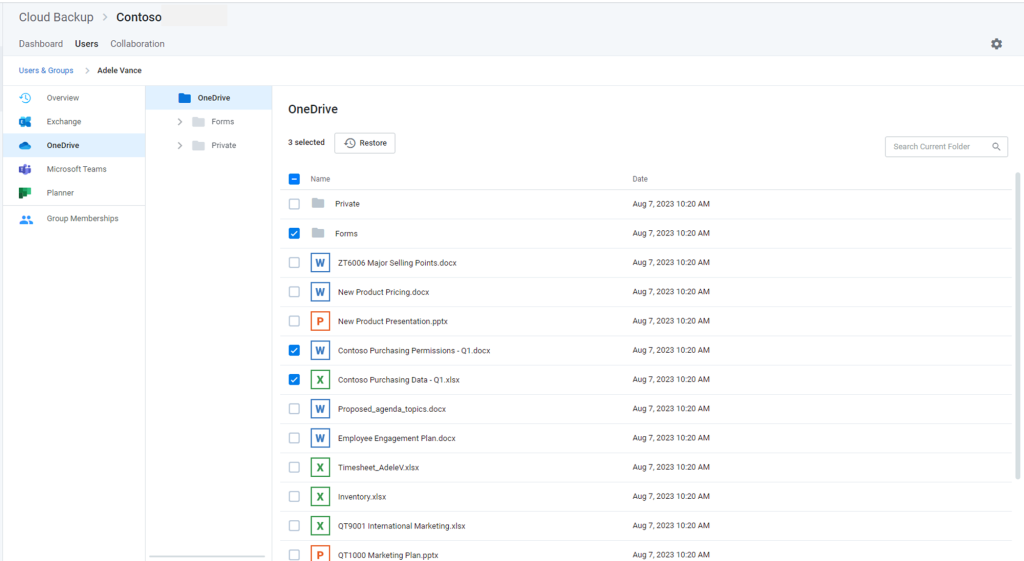
Task: Open Microsoft Teams icon in sidebar
Action: tap(25, 169)
